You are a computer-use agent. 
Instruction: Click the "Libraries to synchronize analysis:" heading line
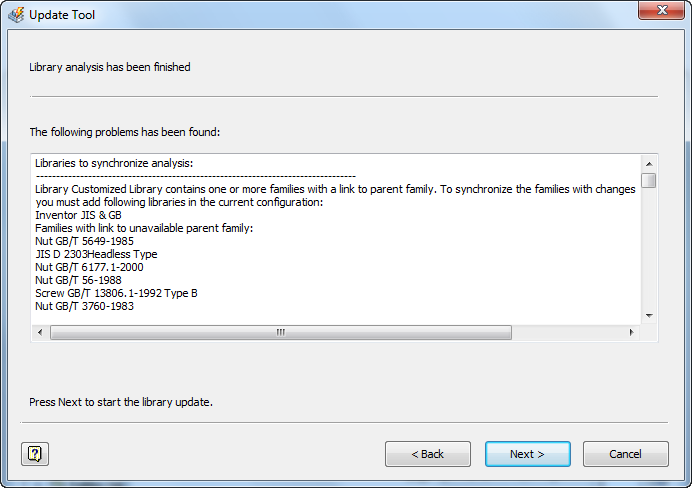[113, 163]
